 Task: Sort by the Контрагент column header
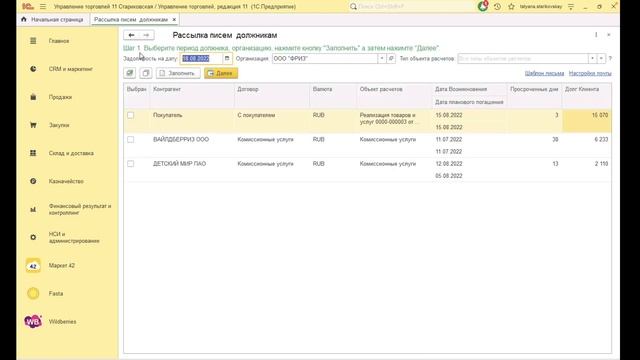(x=193, y=89)
